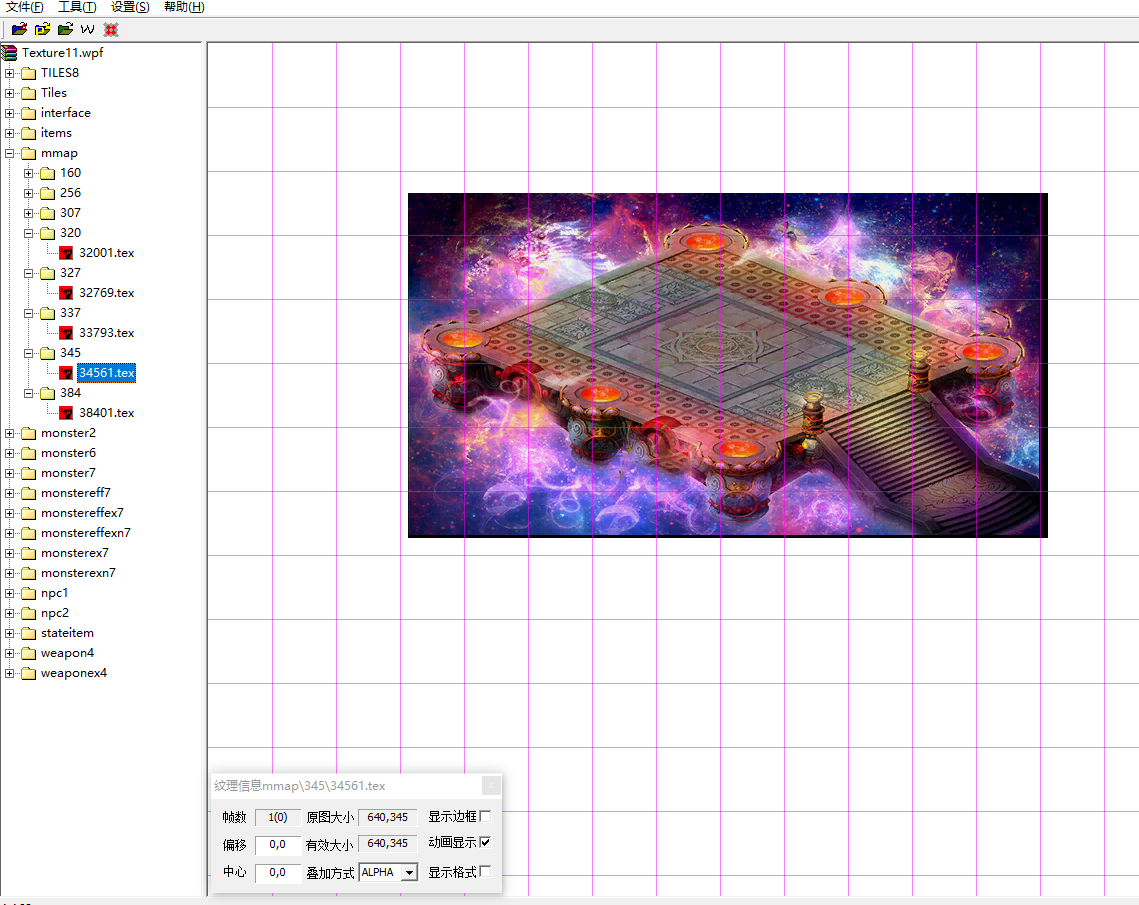Click the blue open-folder toolbar icon

click(x=19, y=29)
